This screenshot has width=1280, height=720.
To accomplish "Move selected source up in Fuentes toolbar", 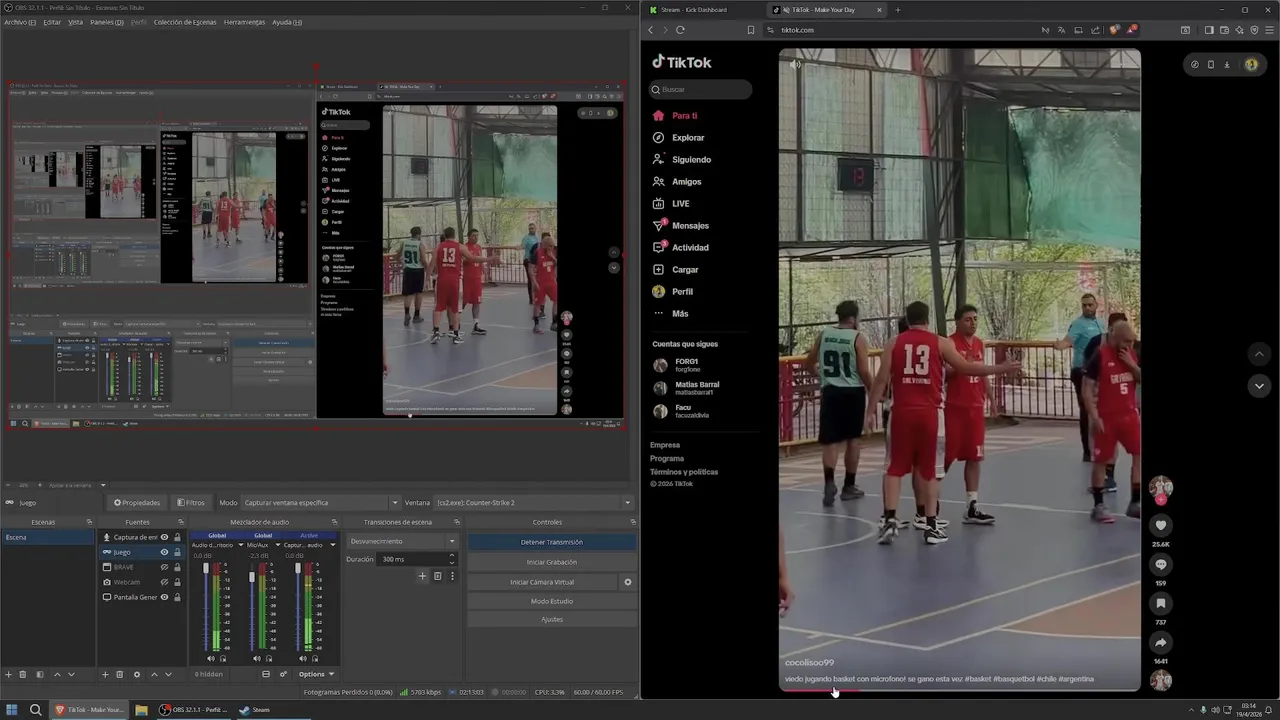I will (x=153, y=674).
